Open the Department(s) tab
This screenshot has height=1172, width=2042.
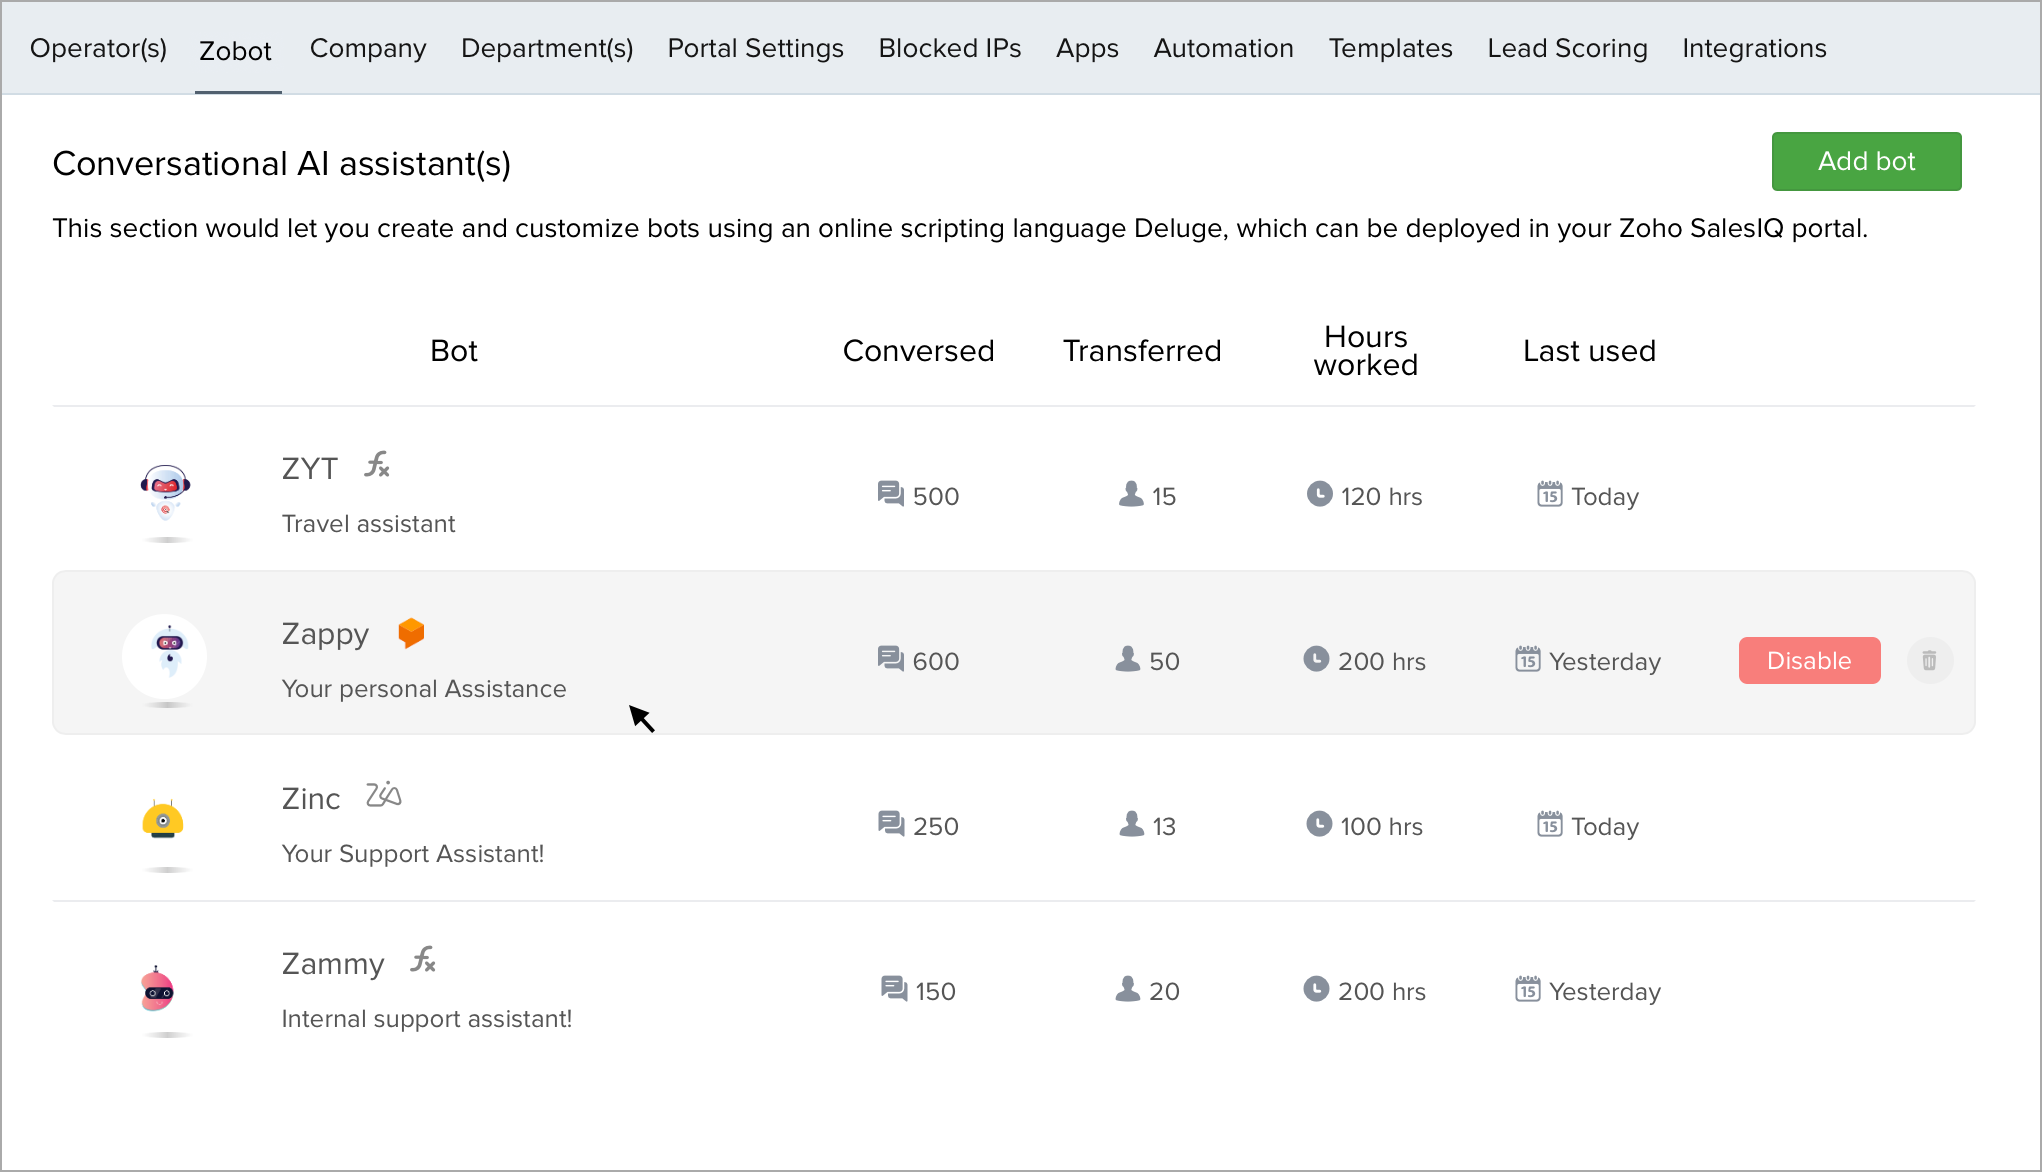547,48
